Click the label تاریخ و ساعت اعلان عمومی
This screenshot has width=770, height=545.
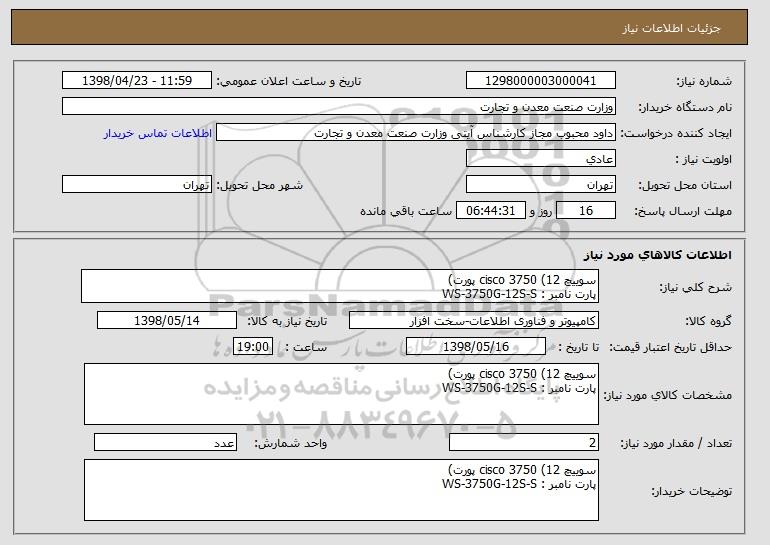point(289,81)
